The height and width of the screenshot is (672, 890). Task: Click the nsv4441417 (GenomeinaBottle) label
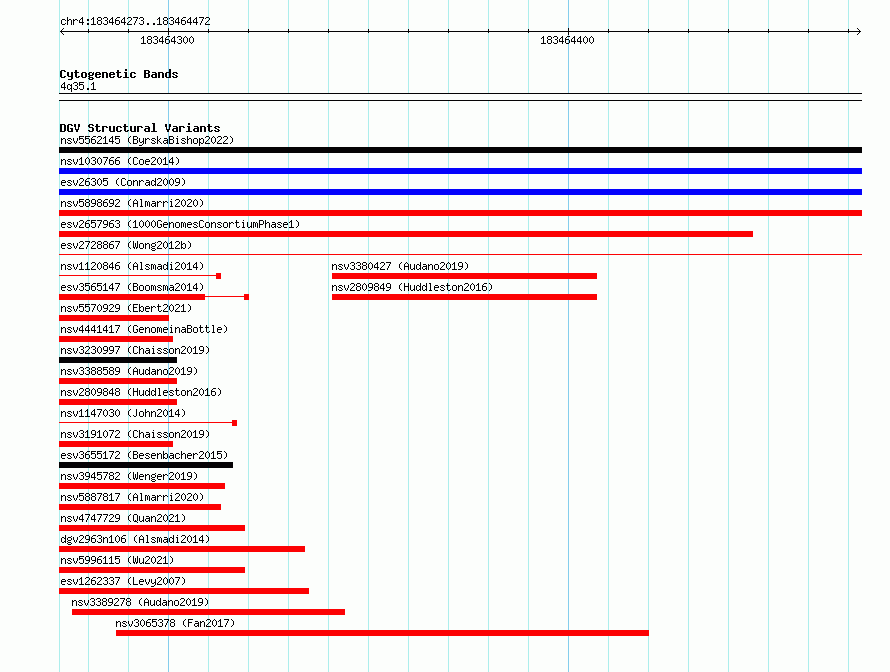point(144,329)
